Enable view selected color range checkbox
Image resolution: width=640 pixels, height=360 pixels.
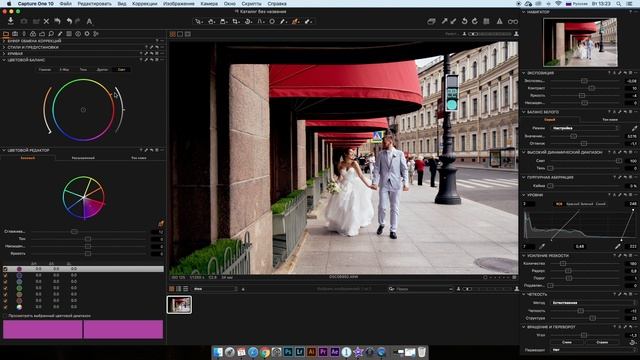point(5,316)
